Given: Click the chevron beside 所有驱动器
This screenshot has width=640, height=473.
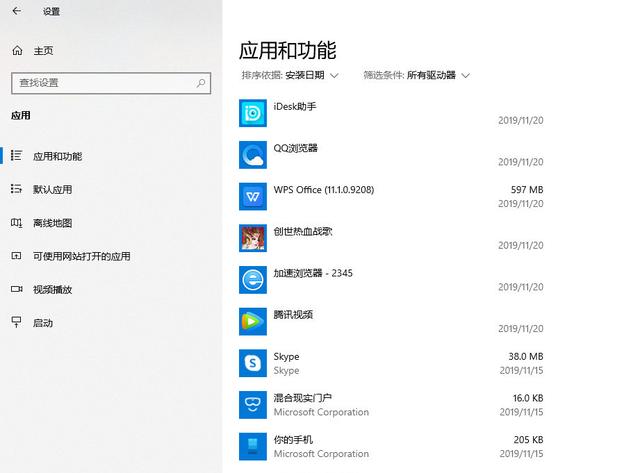Looking at the screenshot, I should (466, 76).
